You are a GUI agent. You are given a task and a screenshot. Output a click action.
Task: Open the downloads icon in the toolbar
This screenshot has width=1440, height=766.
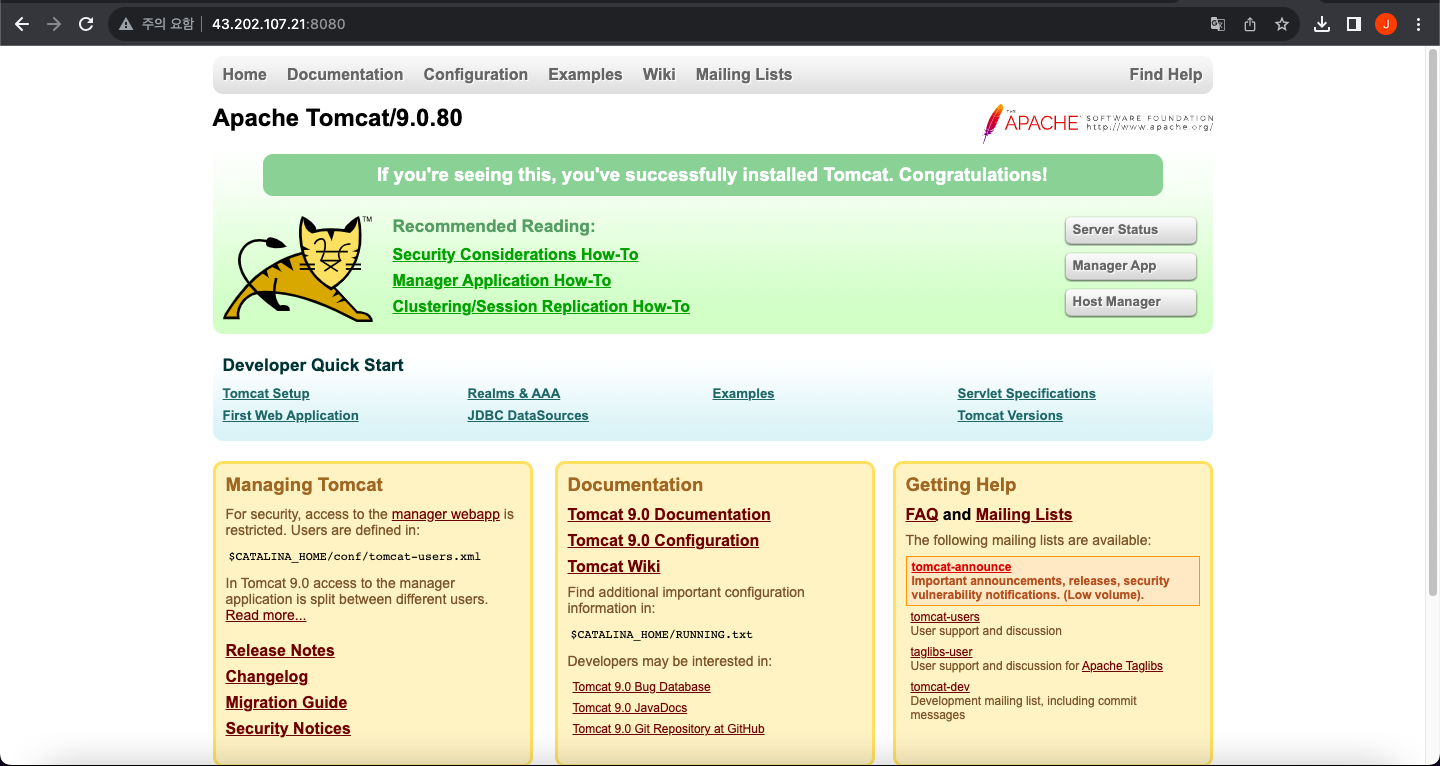click(1322, 24)
